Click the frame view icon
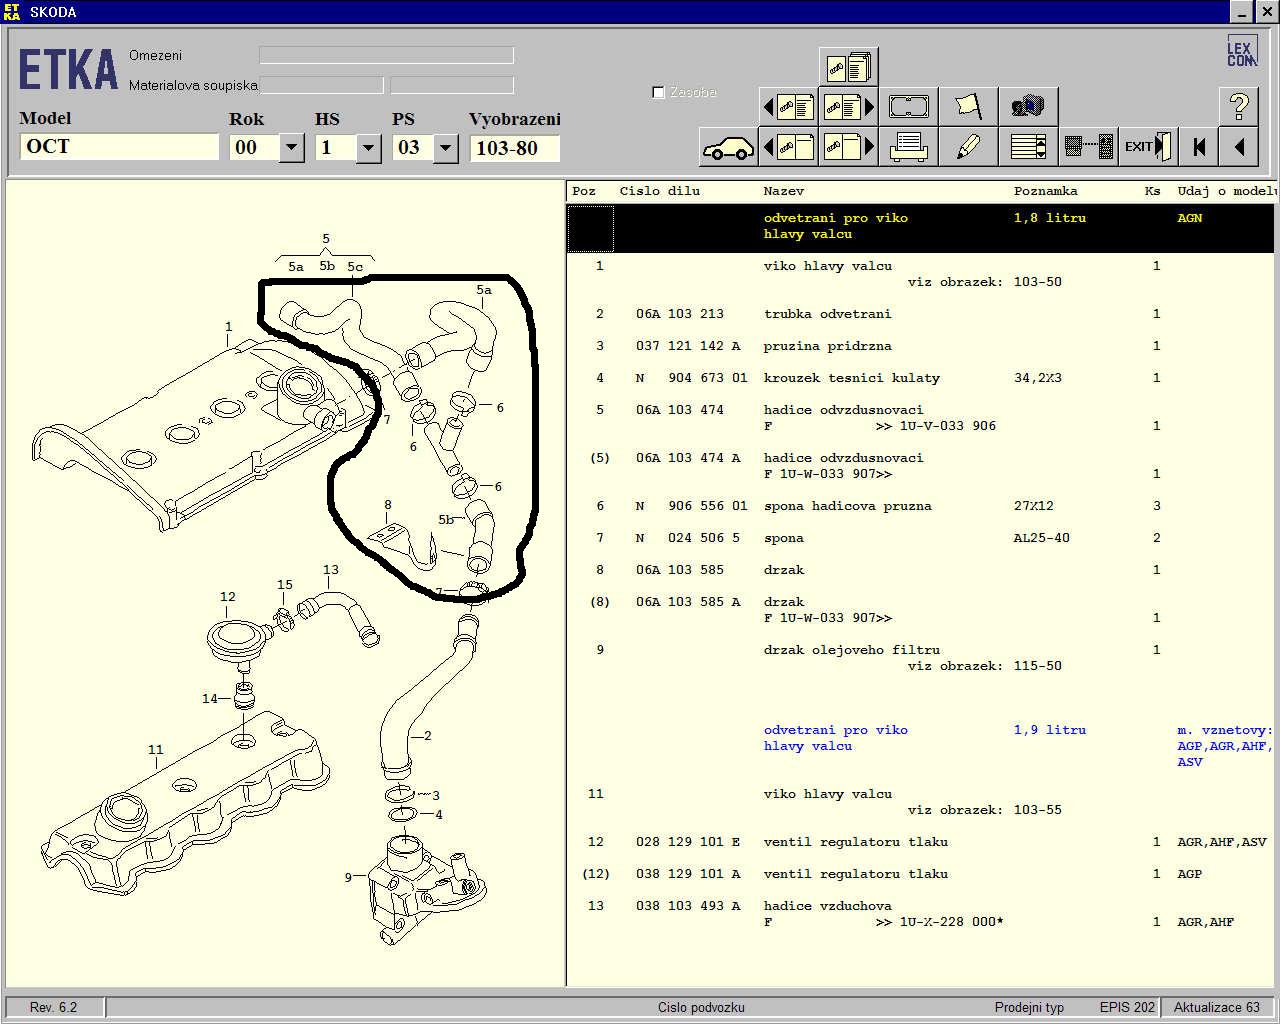The width and height of the screenshot is (1280, 1024). point(909,106)
